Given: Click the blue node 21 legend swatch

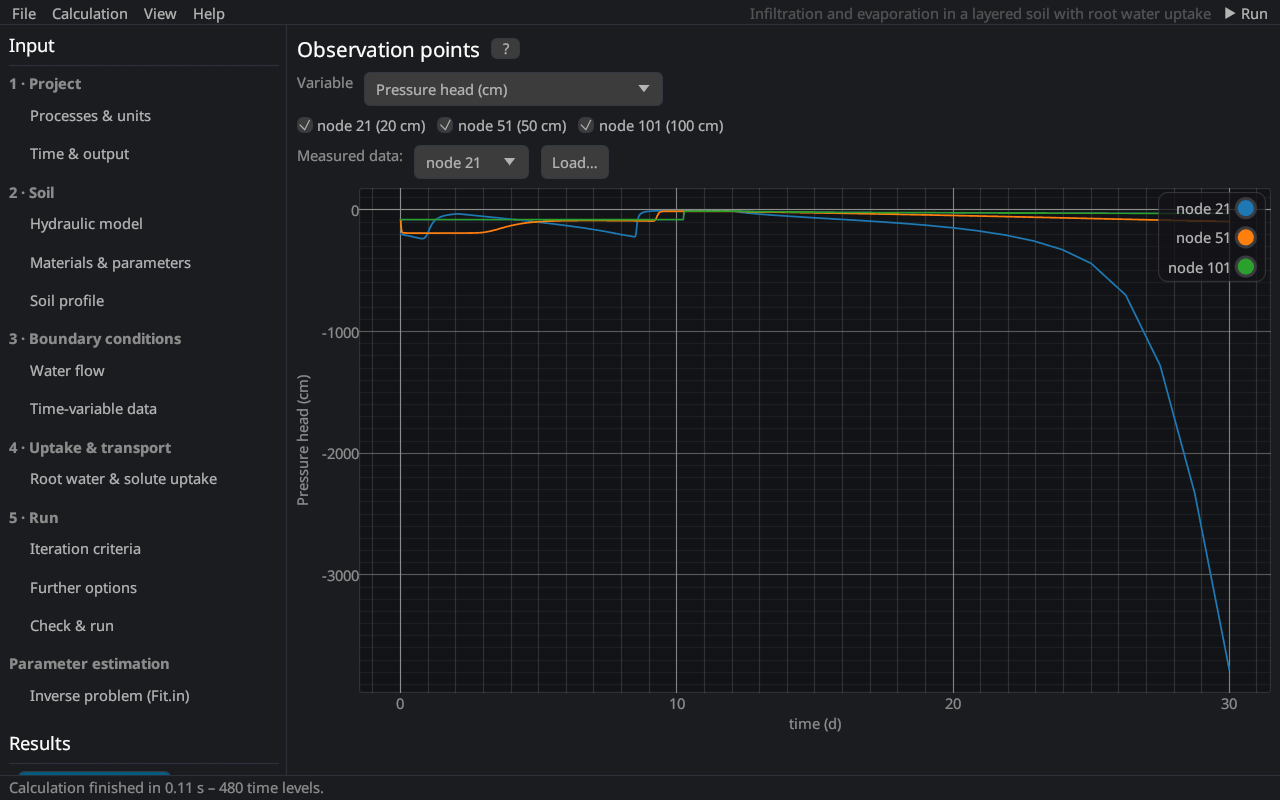Looking at the screenshot, I should coord(1245,209).
